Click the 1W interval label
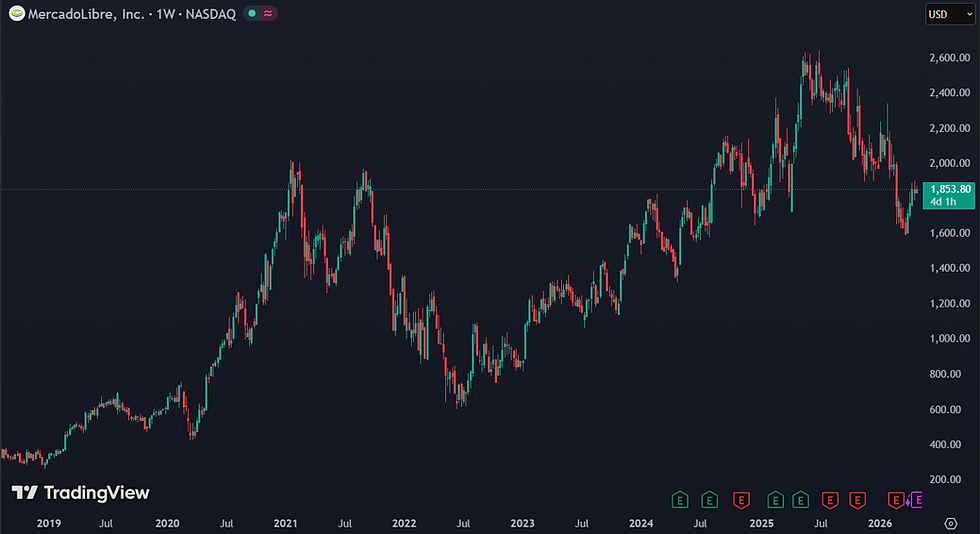The height and width of the screenshot is (534, 980). pyautogui.click(x=166, y=14)
